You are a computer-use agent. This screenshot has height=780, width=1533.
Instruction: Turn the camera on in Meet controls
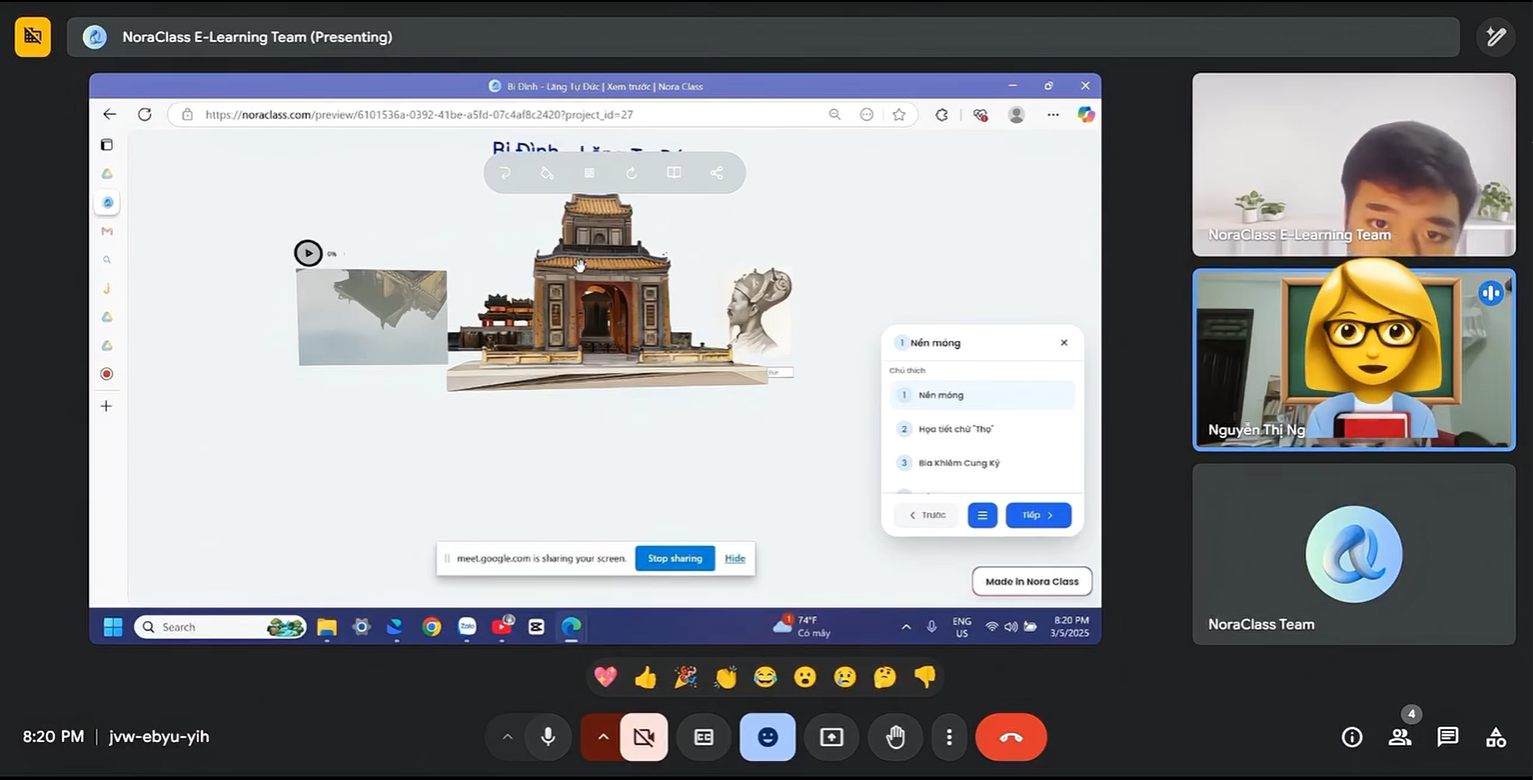(644, 737)
